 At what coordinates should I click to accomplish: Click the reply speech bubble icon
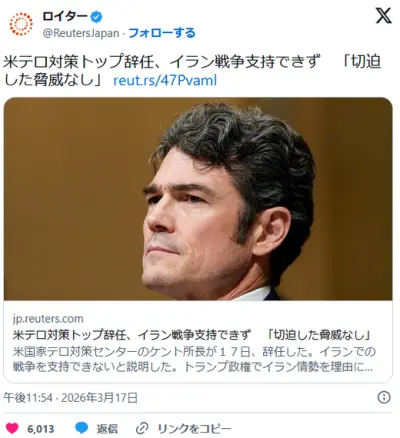[82, 428]
